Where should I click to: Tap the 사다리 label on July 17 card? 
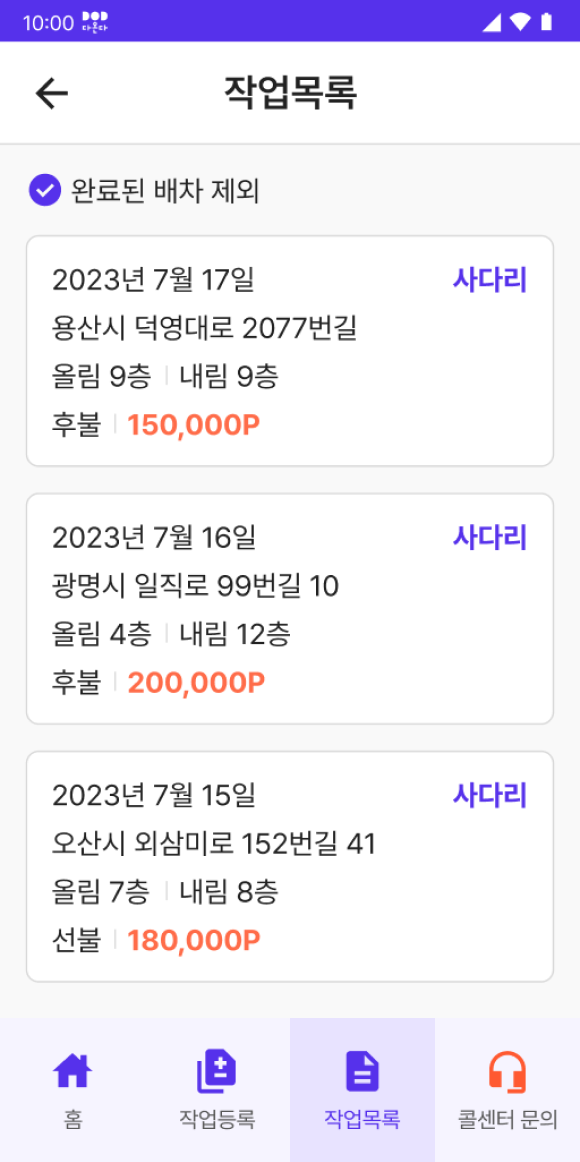click(490, 280)
